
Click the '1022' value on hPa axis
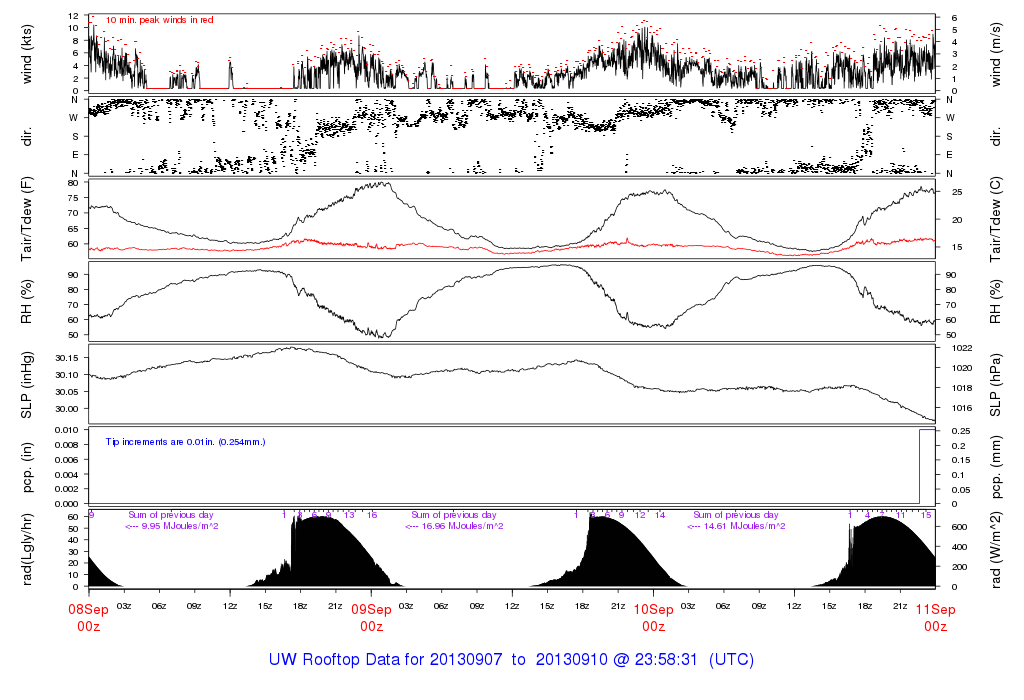tap(962, 348)
